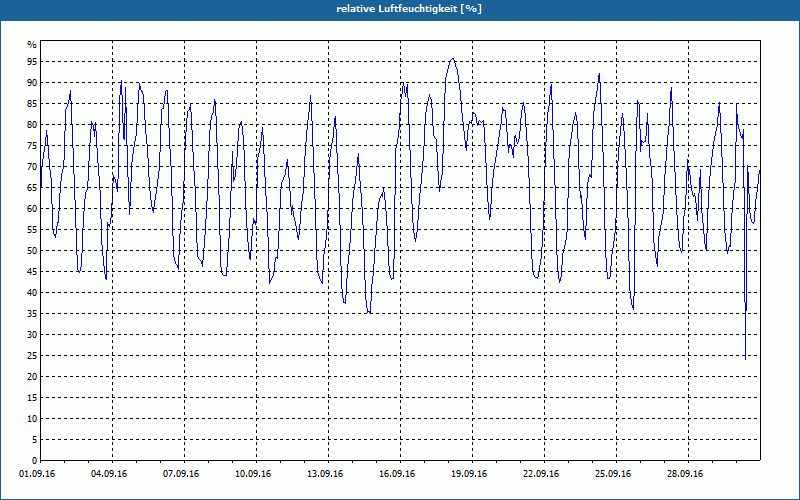Click the lowest humidity dip near 24%

[x=745, y=359]
